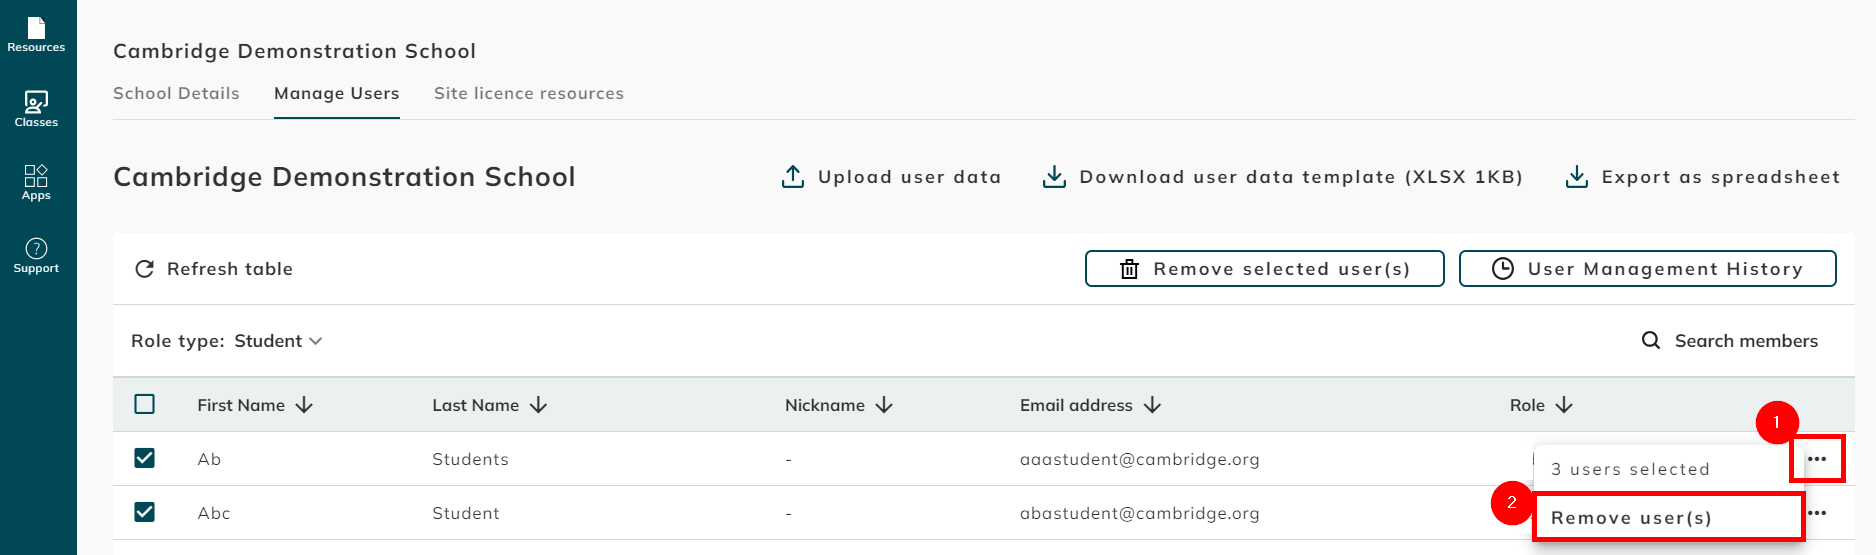Open User Management History
The image size is (1876, 555).
[1647, 269]
